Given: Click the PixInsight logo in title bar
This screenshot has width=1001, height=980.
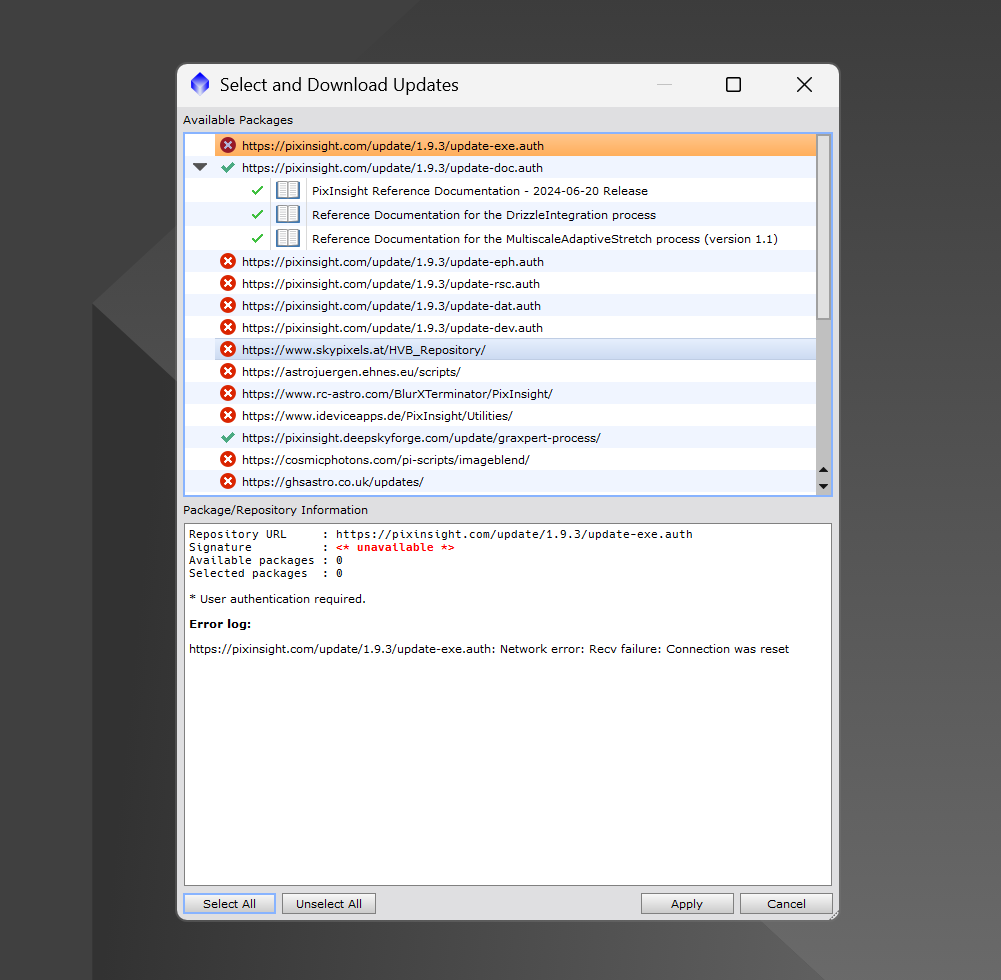Looking at the screenshot, I should pos(200,84).
